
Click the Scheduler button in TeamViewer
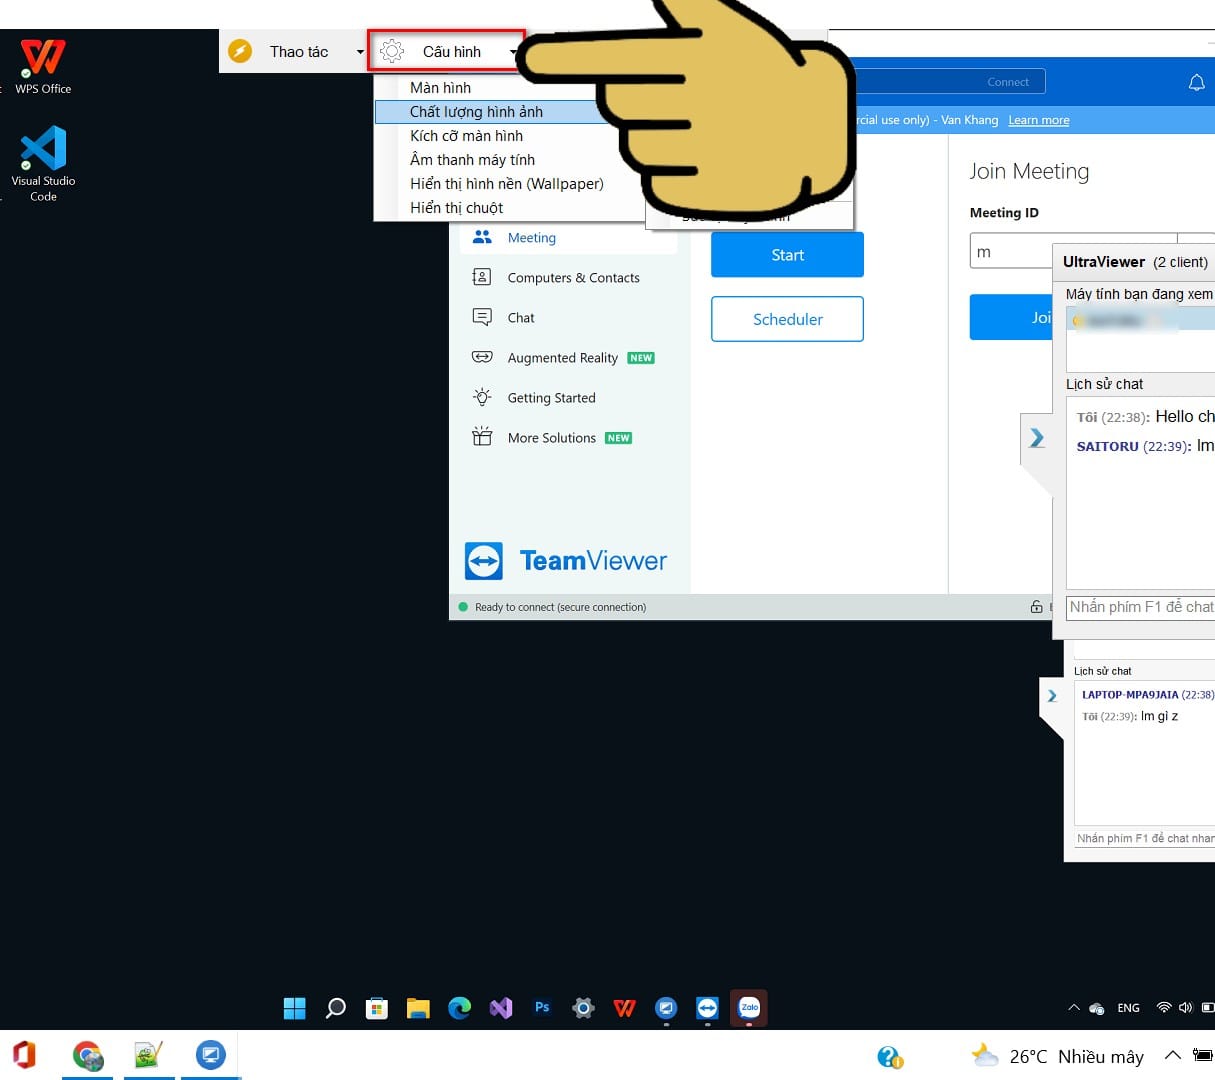pos(787,319)
